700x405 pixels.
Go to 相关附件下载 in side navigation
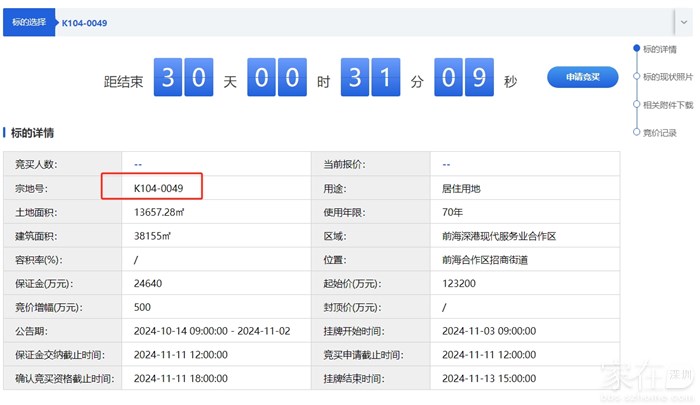[667, 104]
